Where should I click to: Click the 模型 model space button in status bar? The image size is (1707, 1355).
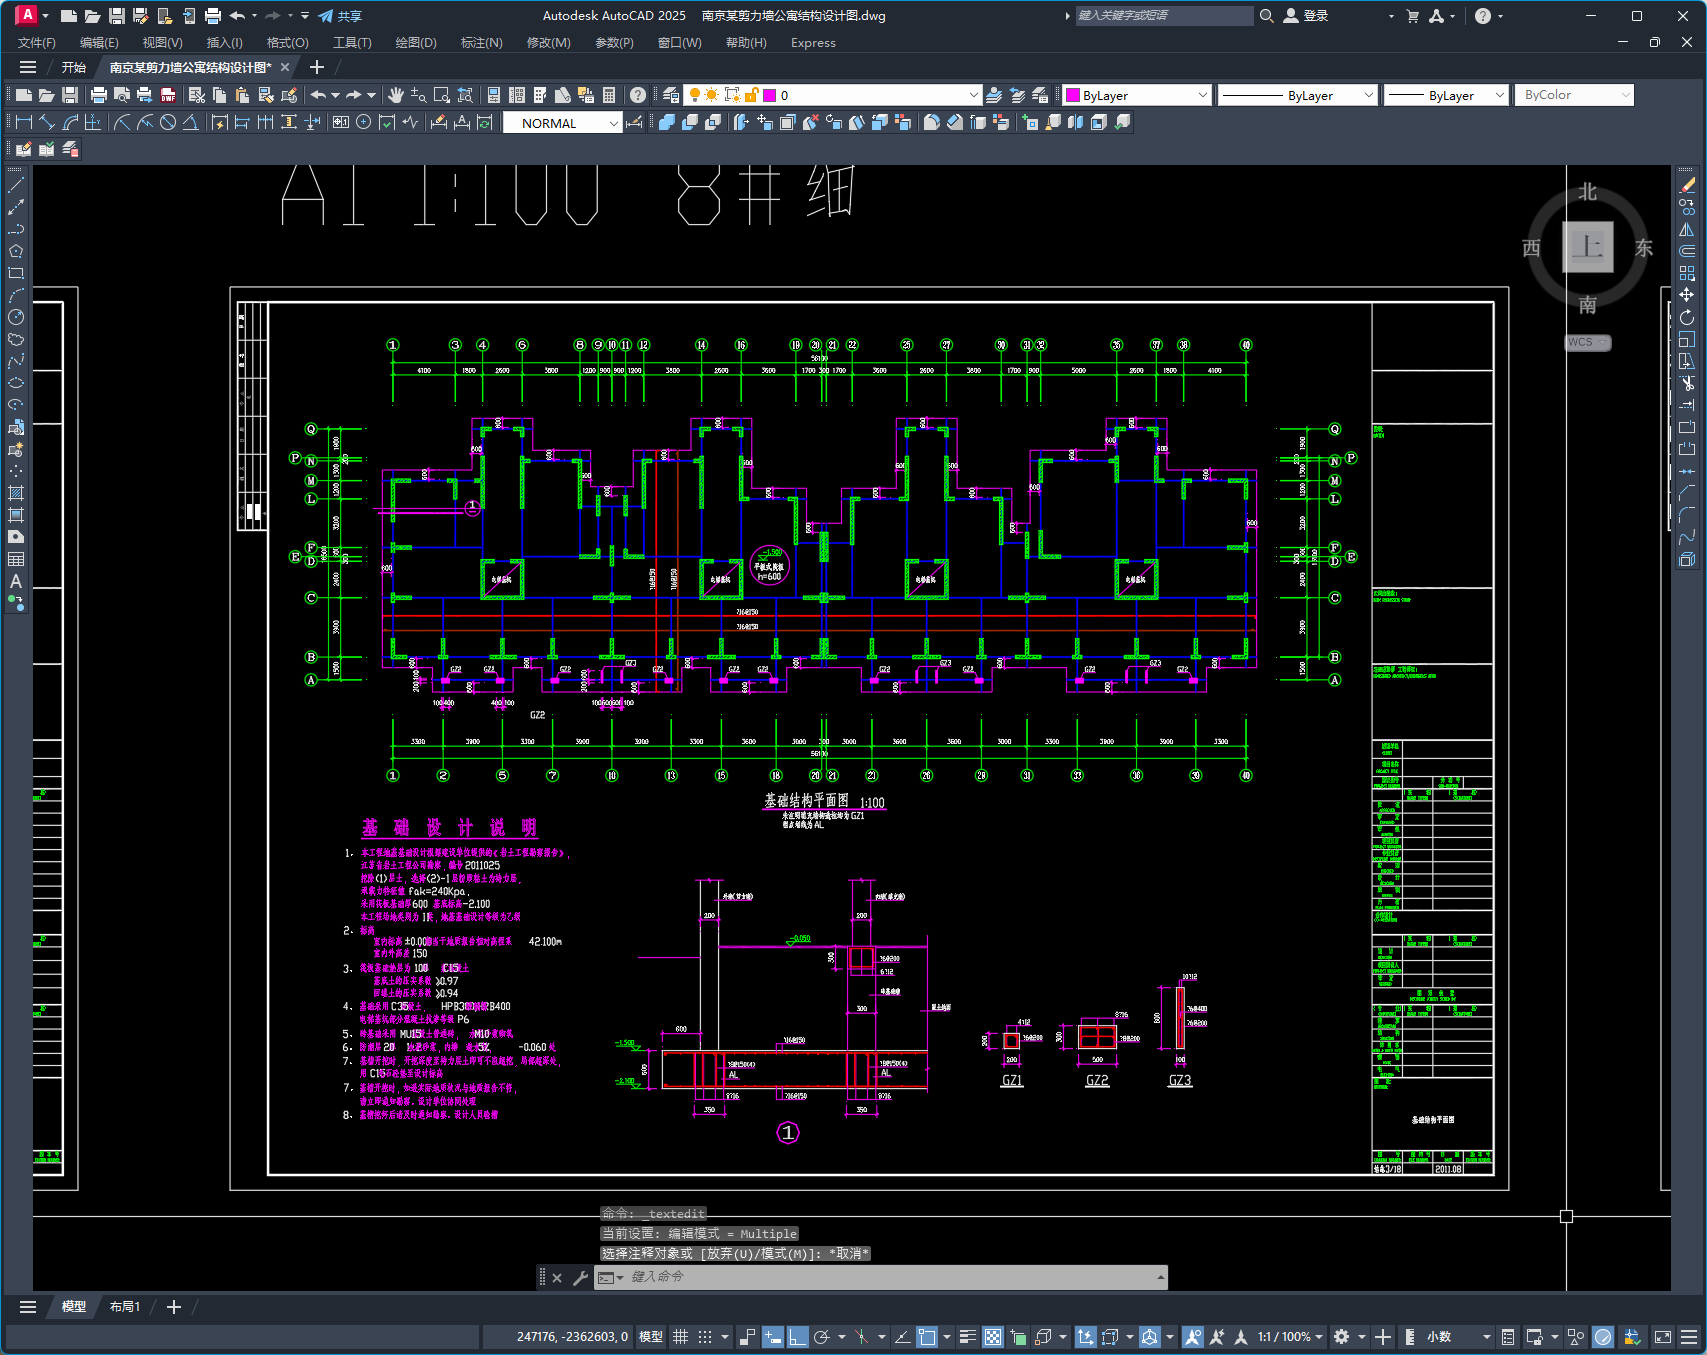pos(651,1337)
